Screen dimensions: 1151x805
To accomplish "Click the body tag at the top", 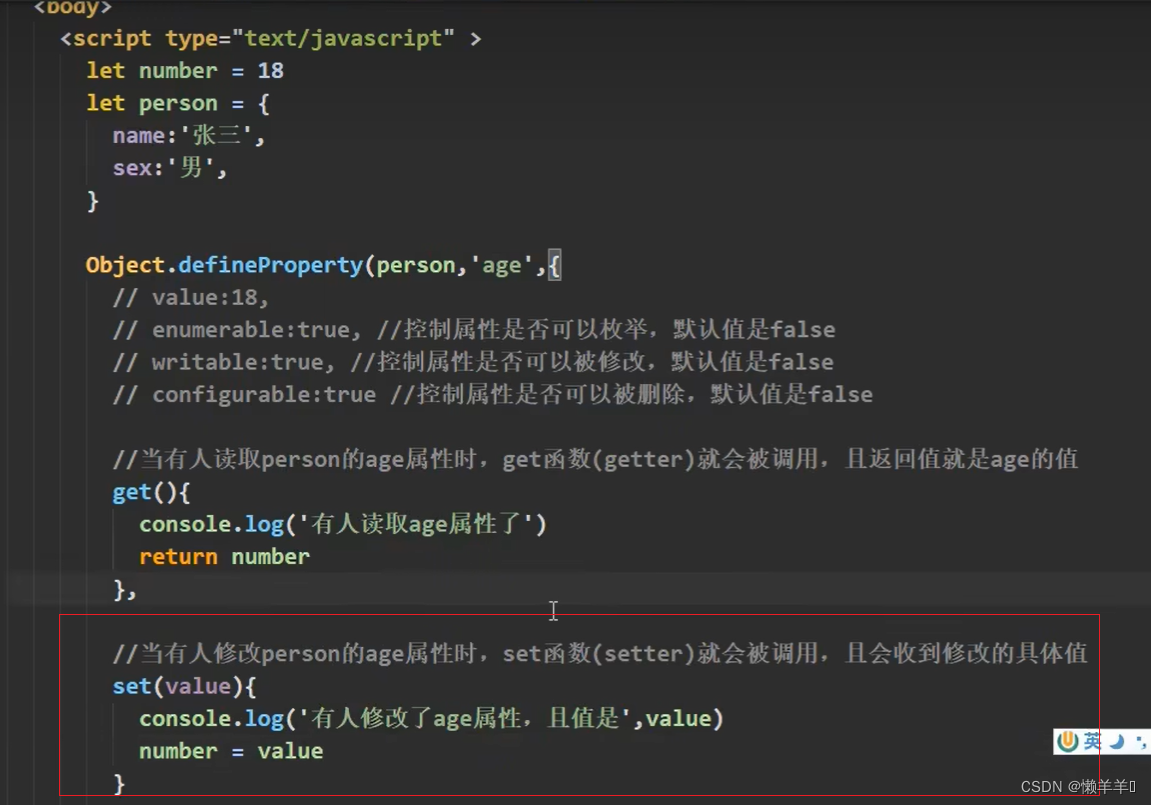I will pos(73,7).
